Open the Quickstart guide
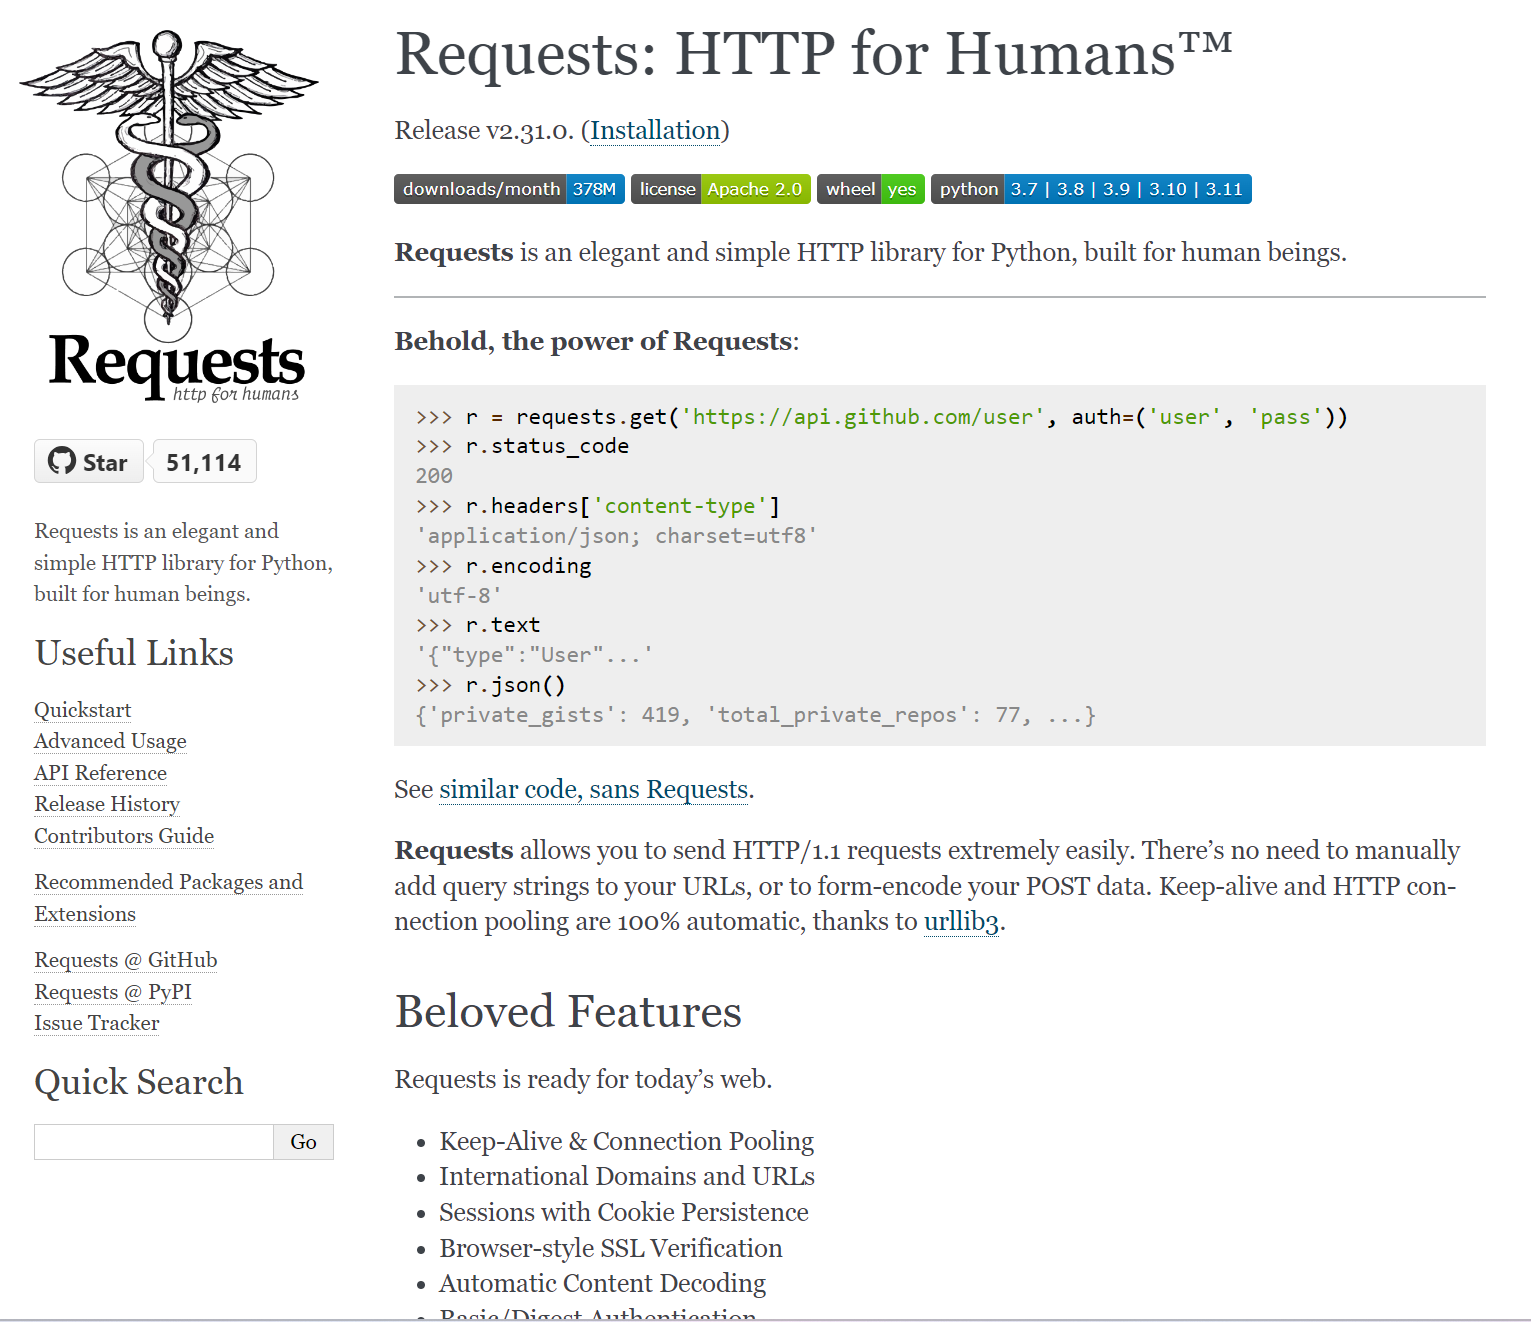The height and width of the screenshot is (1322, 1531). (82, 710)
